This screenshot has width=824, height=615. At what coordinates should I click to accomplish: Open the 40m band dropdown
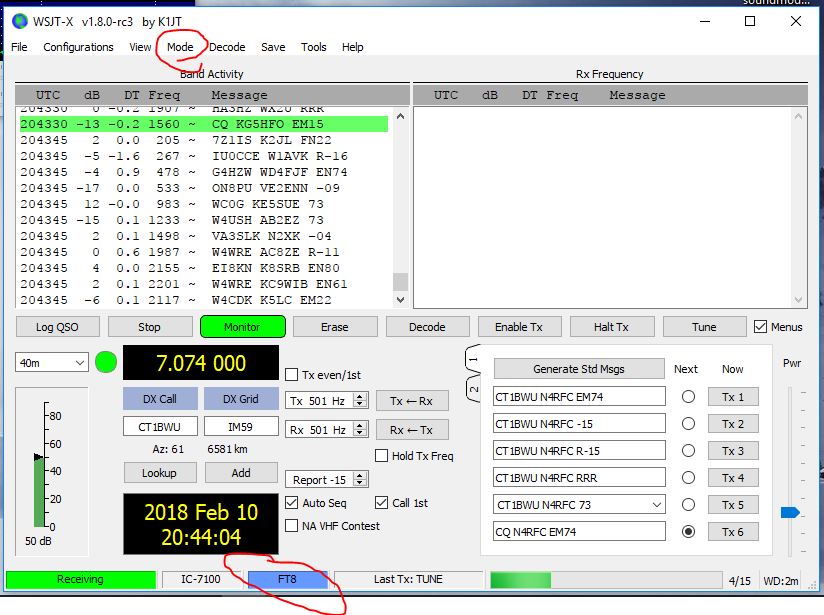pyautogui.click(x=52, y=363)
